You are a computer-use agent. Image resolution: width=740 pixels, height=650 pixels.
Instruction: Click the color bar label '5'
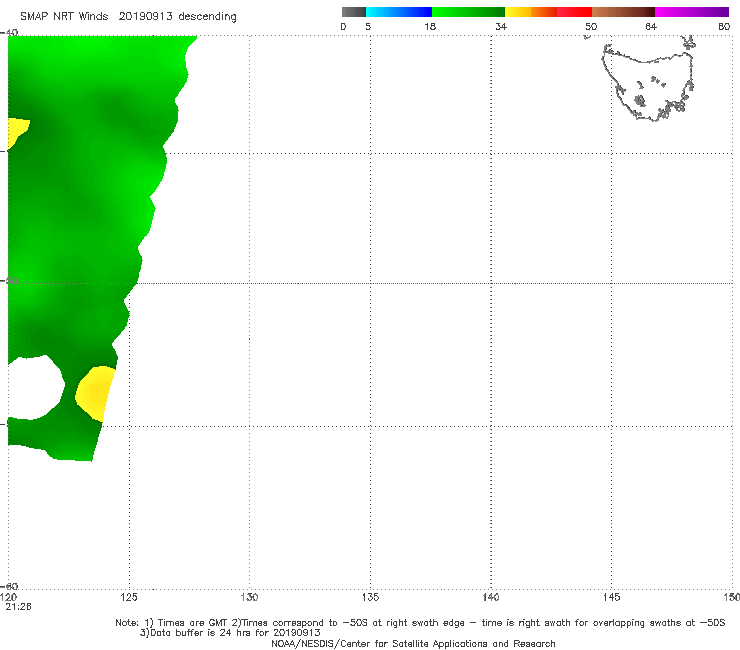[x=368, y=26]
